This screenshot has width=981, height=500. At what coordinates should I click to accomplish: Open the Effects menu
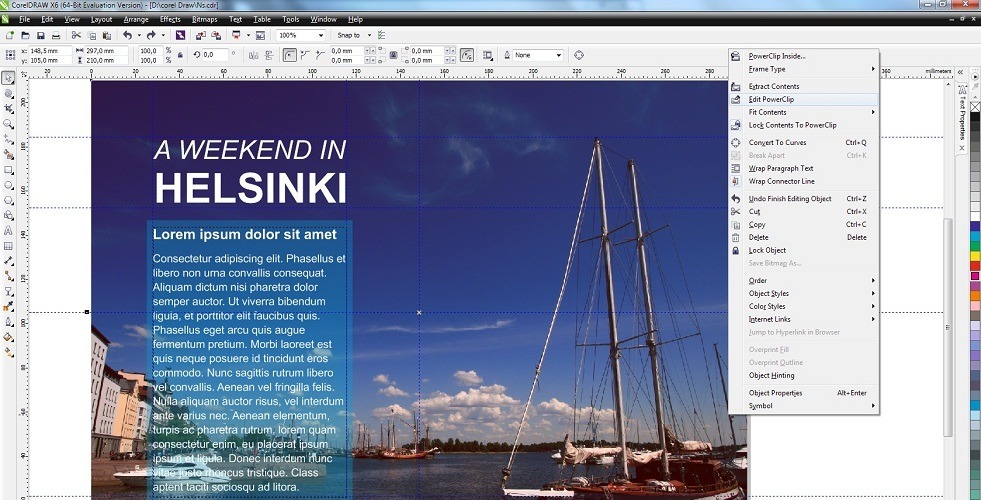pos(170,19)
